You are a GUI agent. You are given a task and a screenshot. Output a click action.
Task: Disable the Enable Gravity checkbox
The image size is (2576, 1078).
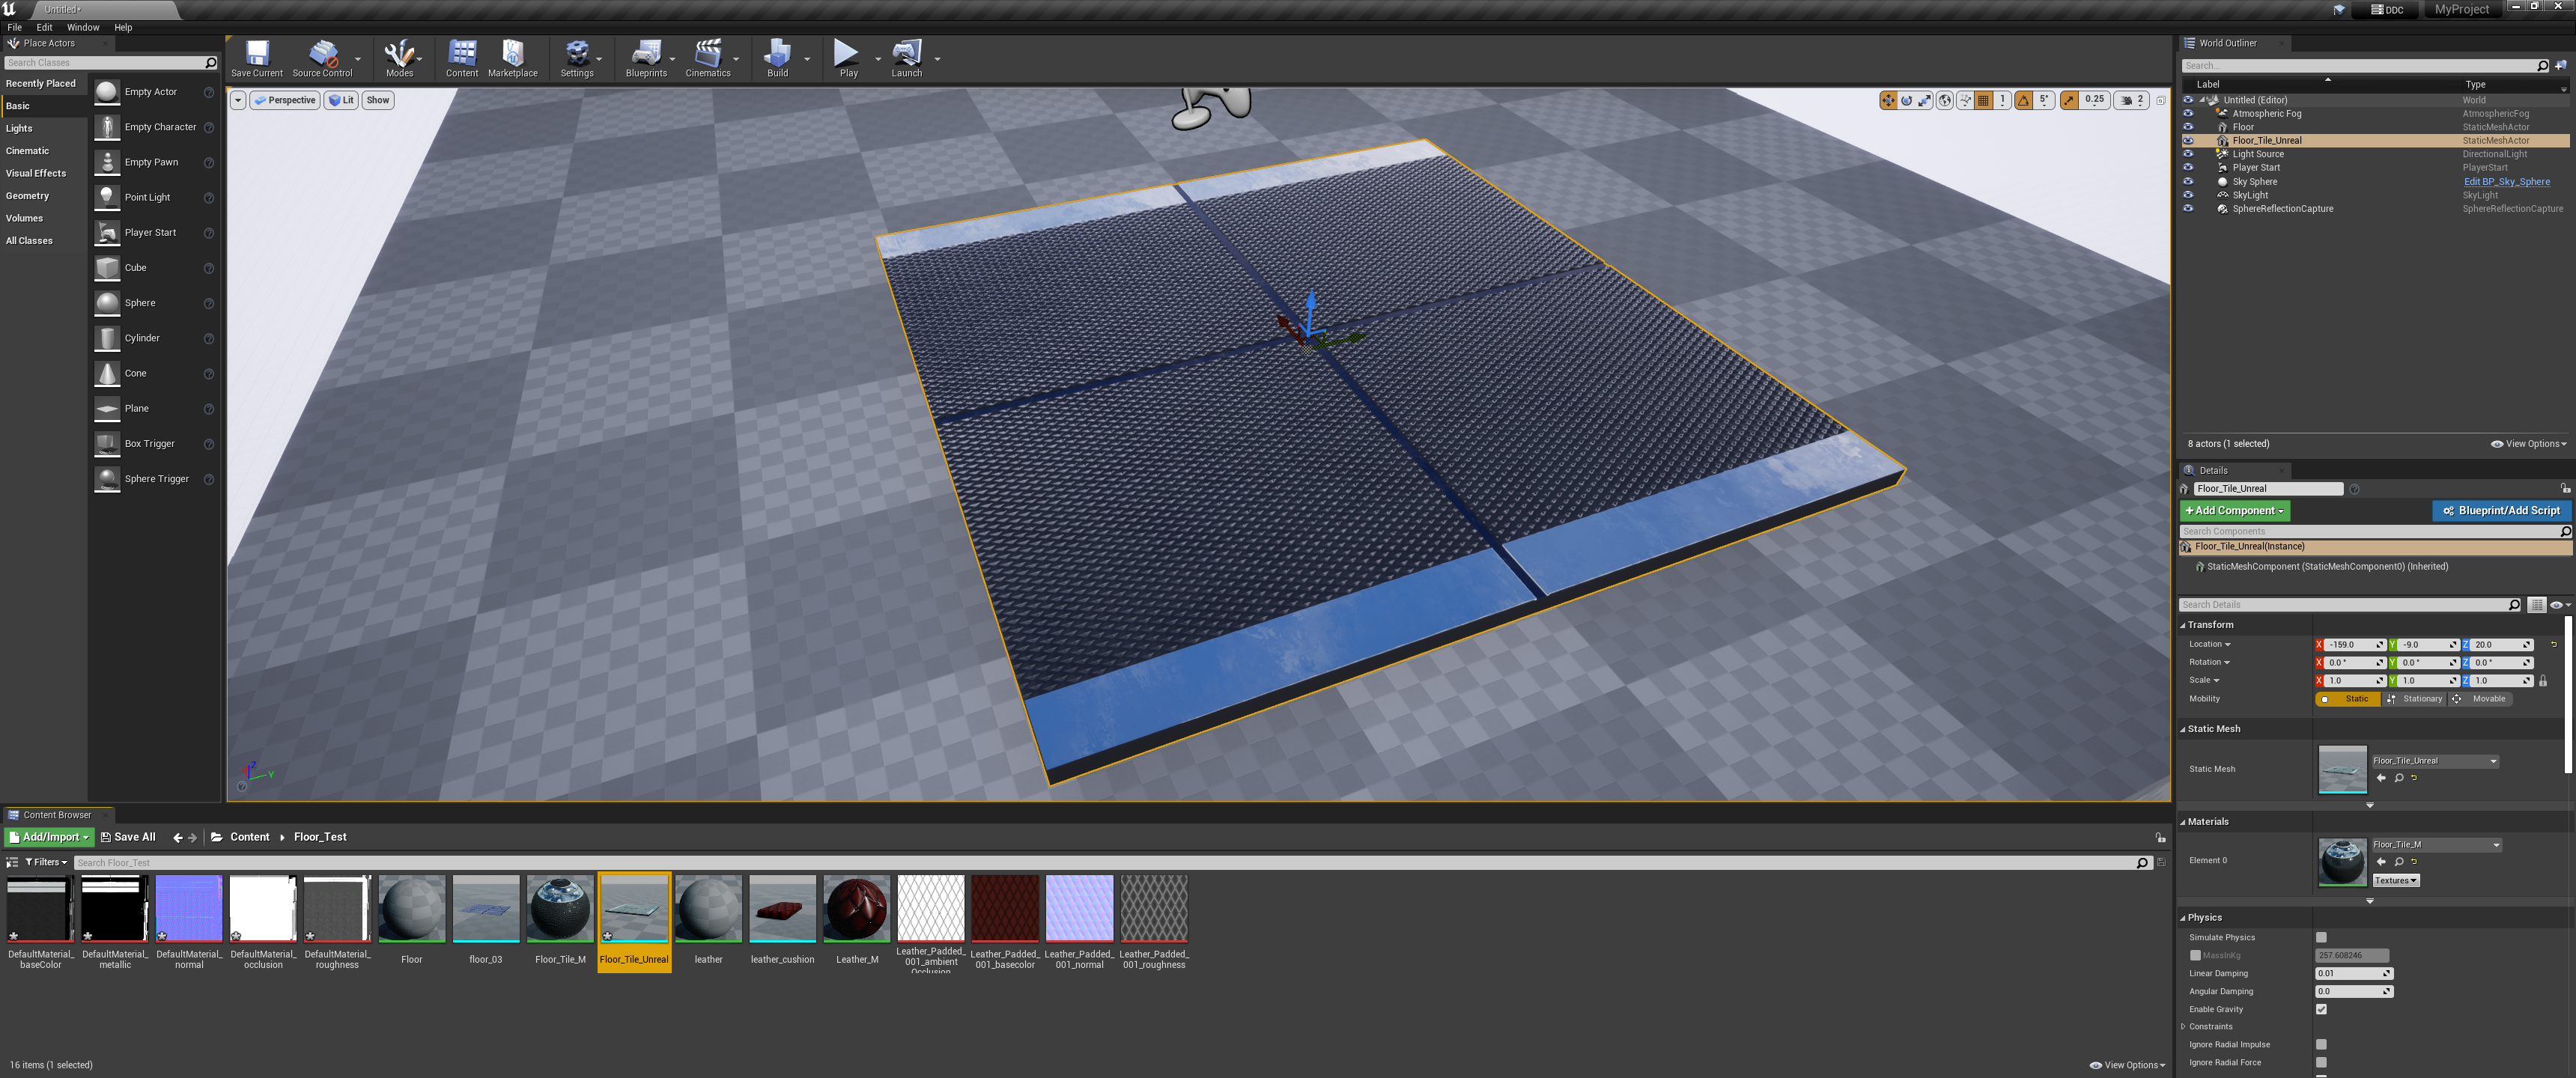point(2321,1009)
